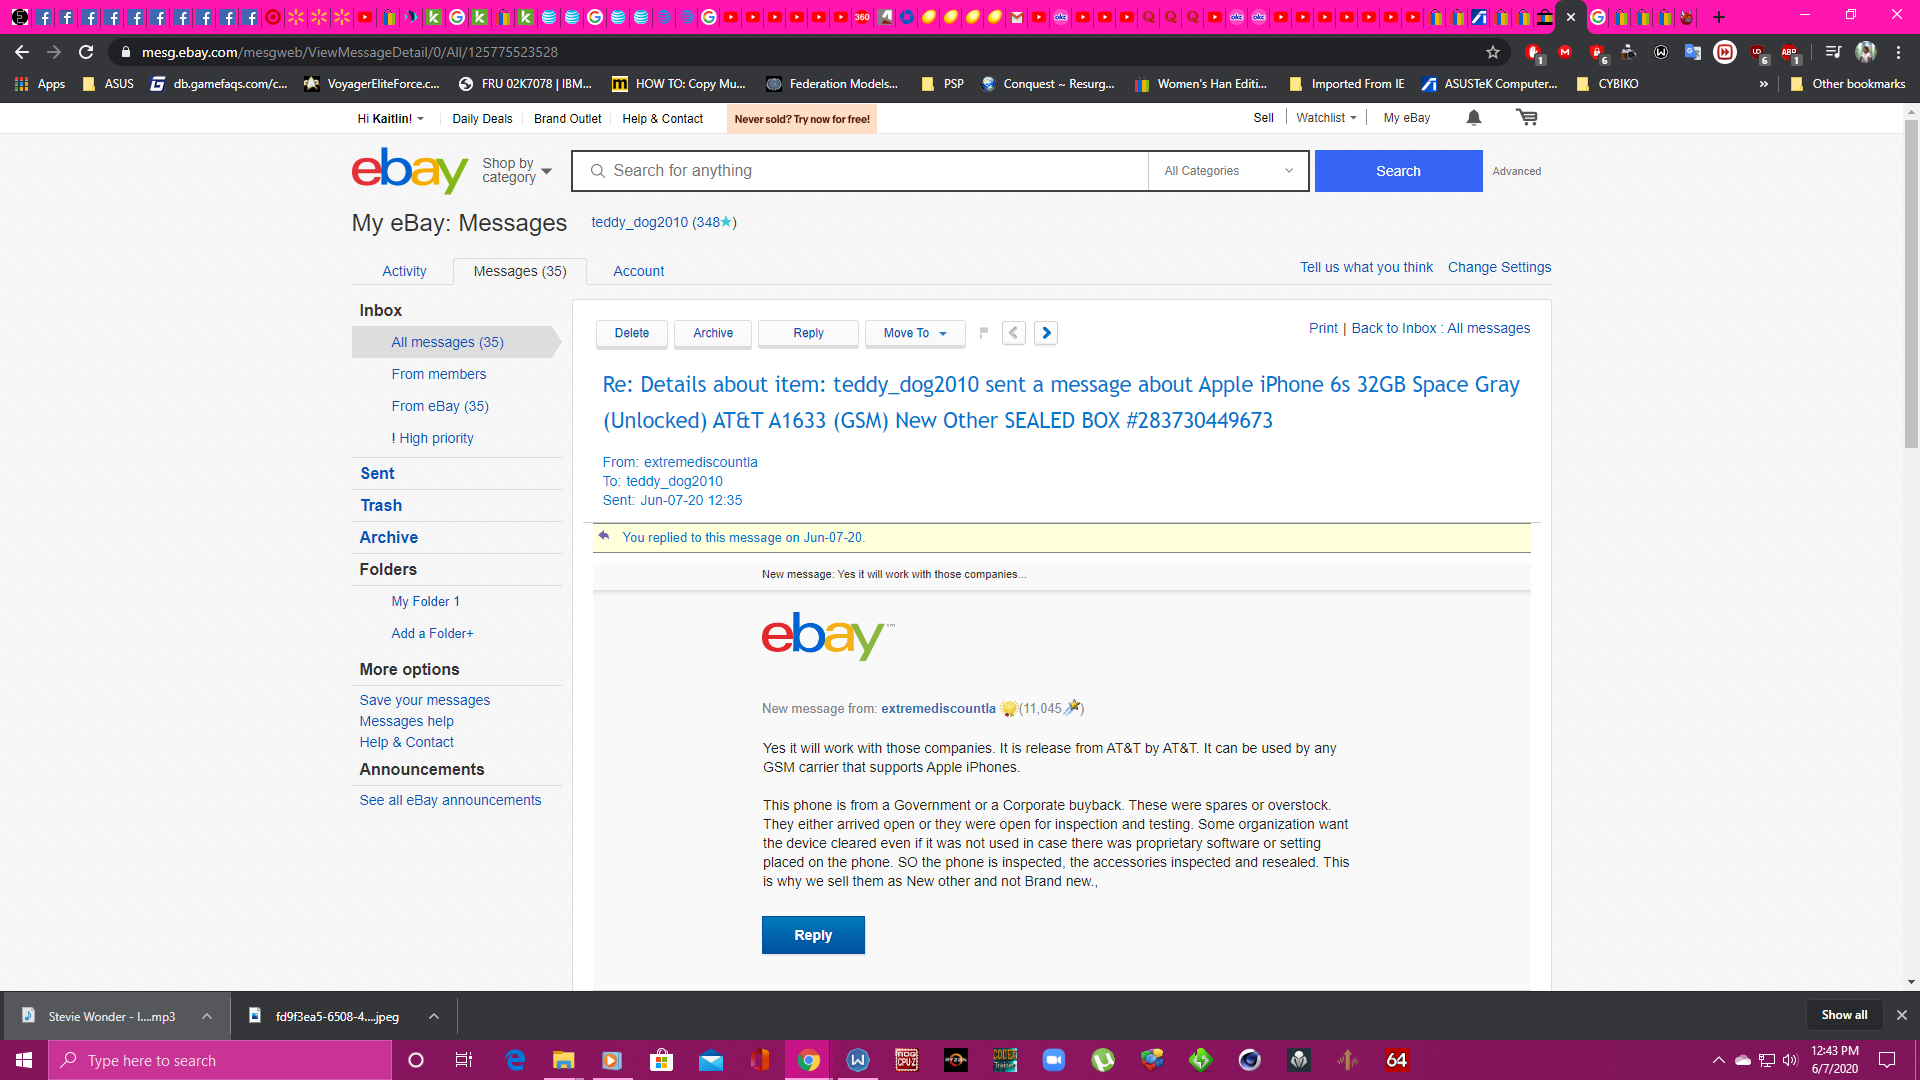The width and height of the screenshot is (1920, 1080).
Task: Open Cortana circle on taskbar
Action: [416, 1060]
